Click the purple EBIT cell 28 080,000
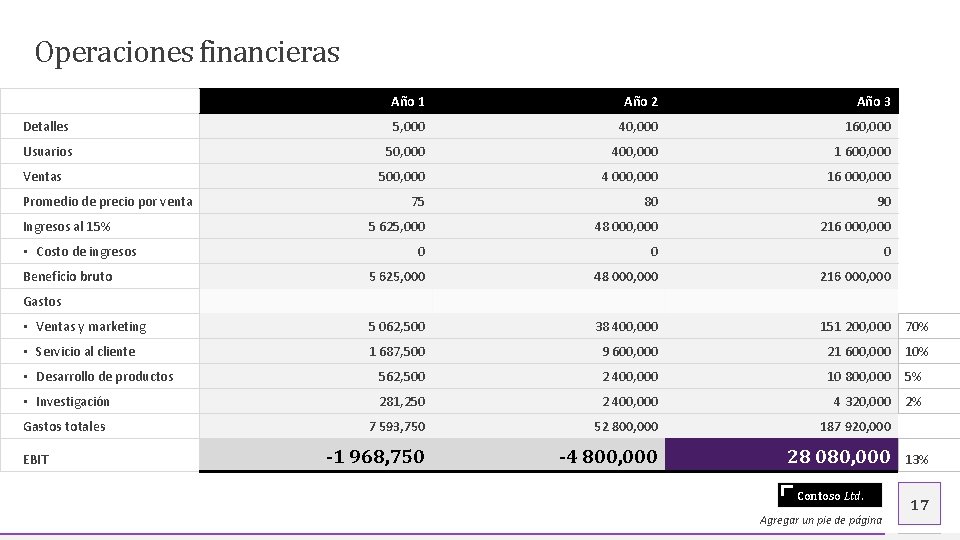 tap(838, 456)
